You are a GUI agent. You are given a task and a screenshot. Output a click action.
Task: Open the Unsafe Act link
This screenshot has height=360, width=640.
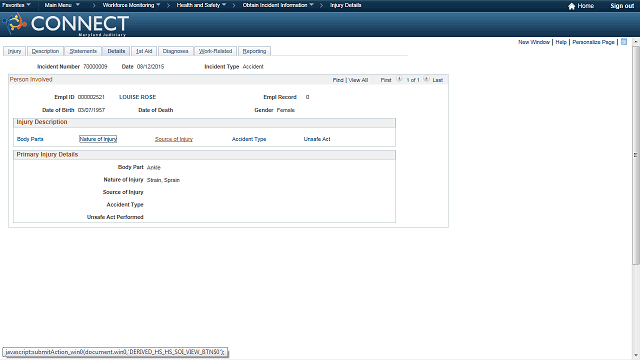[317, 139]
